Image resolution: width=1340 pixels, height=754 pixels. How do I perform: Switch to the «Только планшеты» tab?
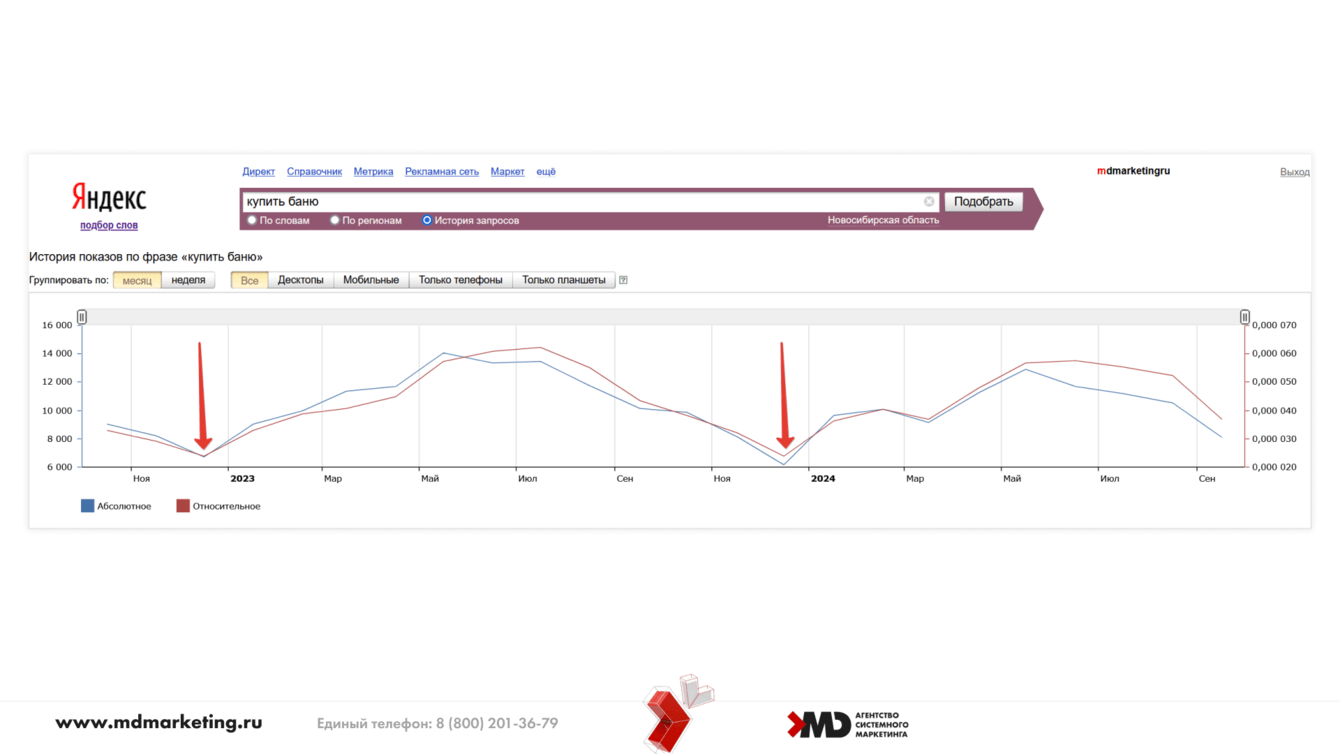point(564,280)
